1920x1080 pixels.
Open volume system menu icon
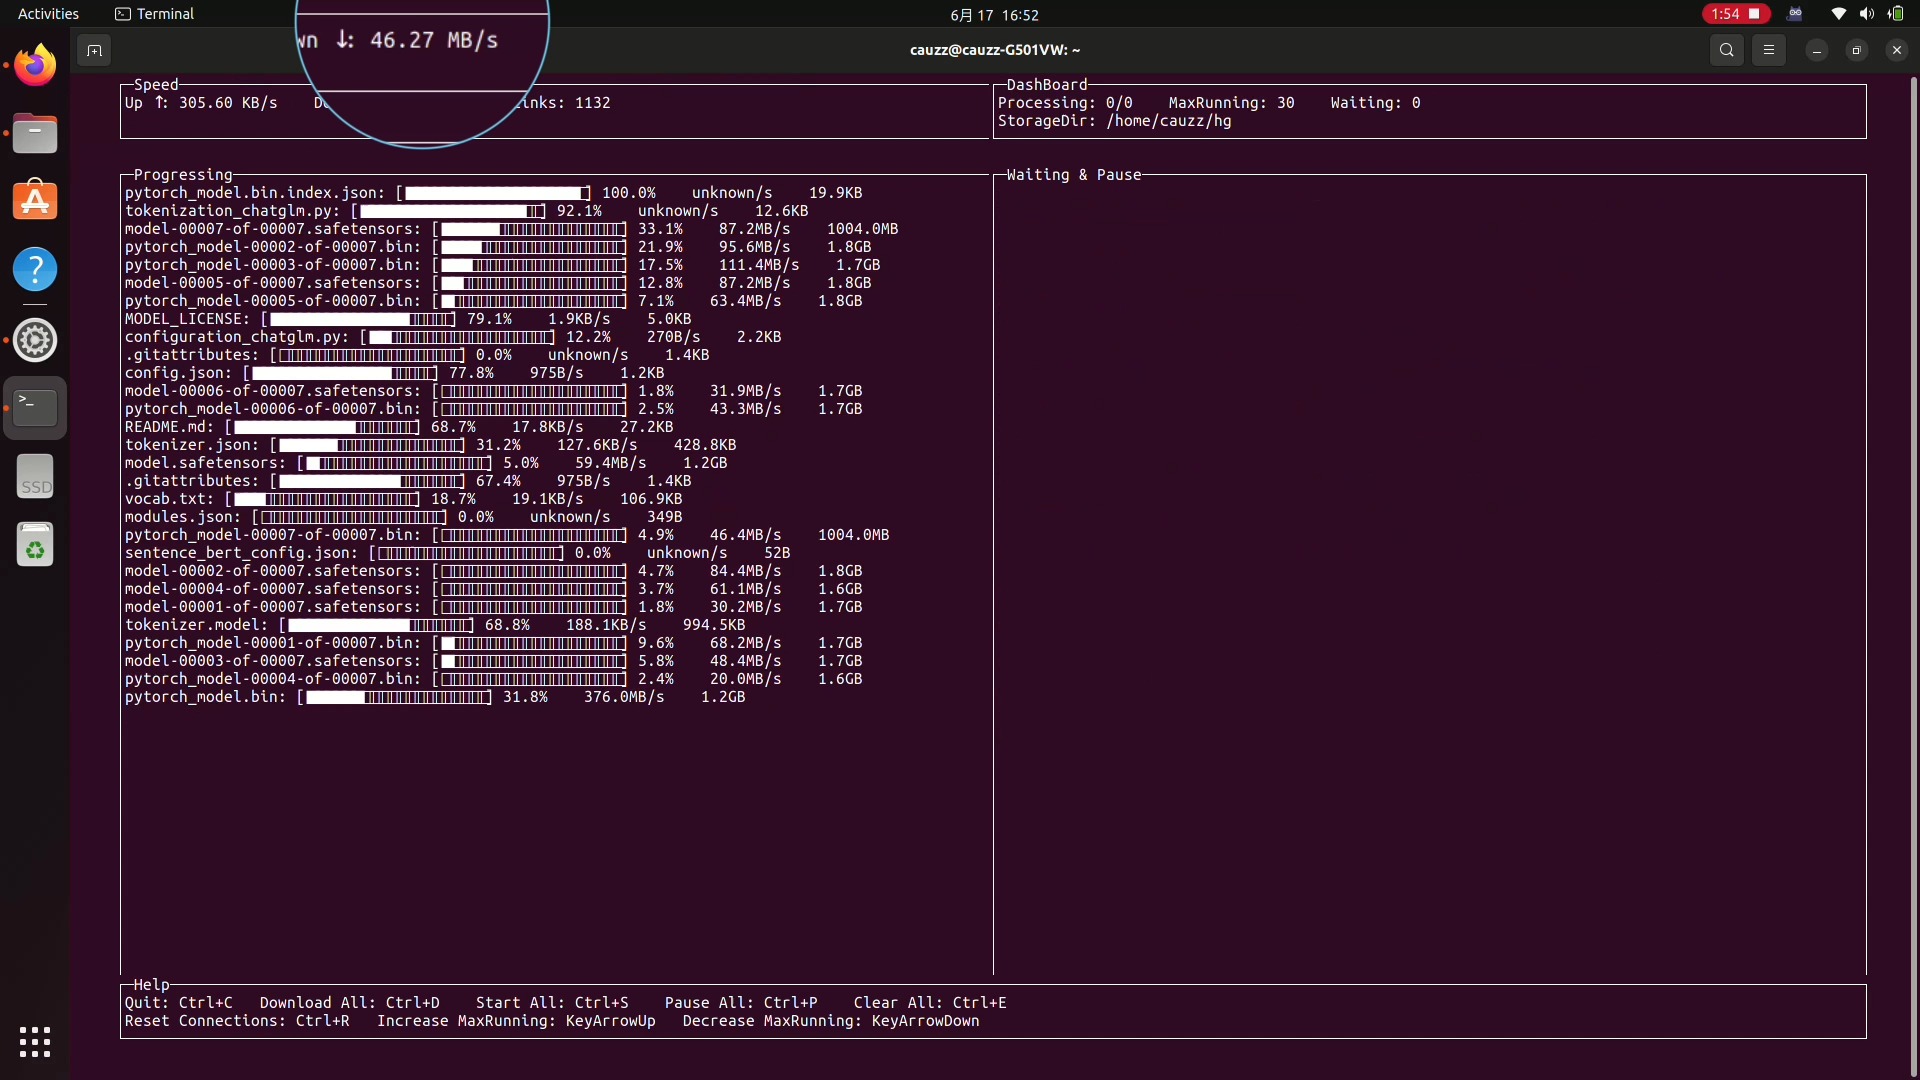coord(1866,14)
